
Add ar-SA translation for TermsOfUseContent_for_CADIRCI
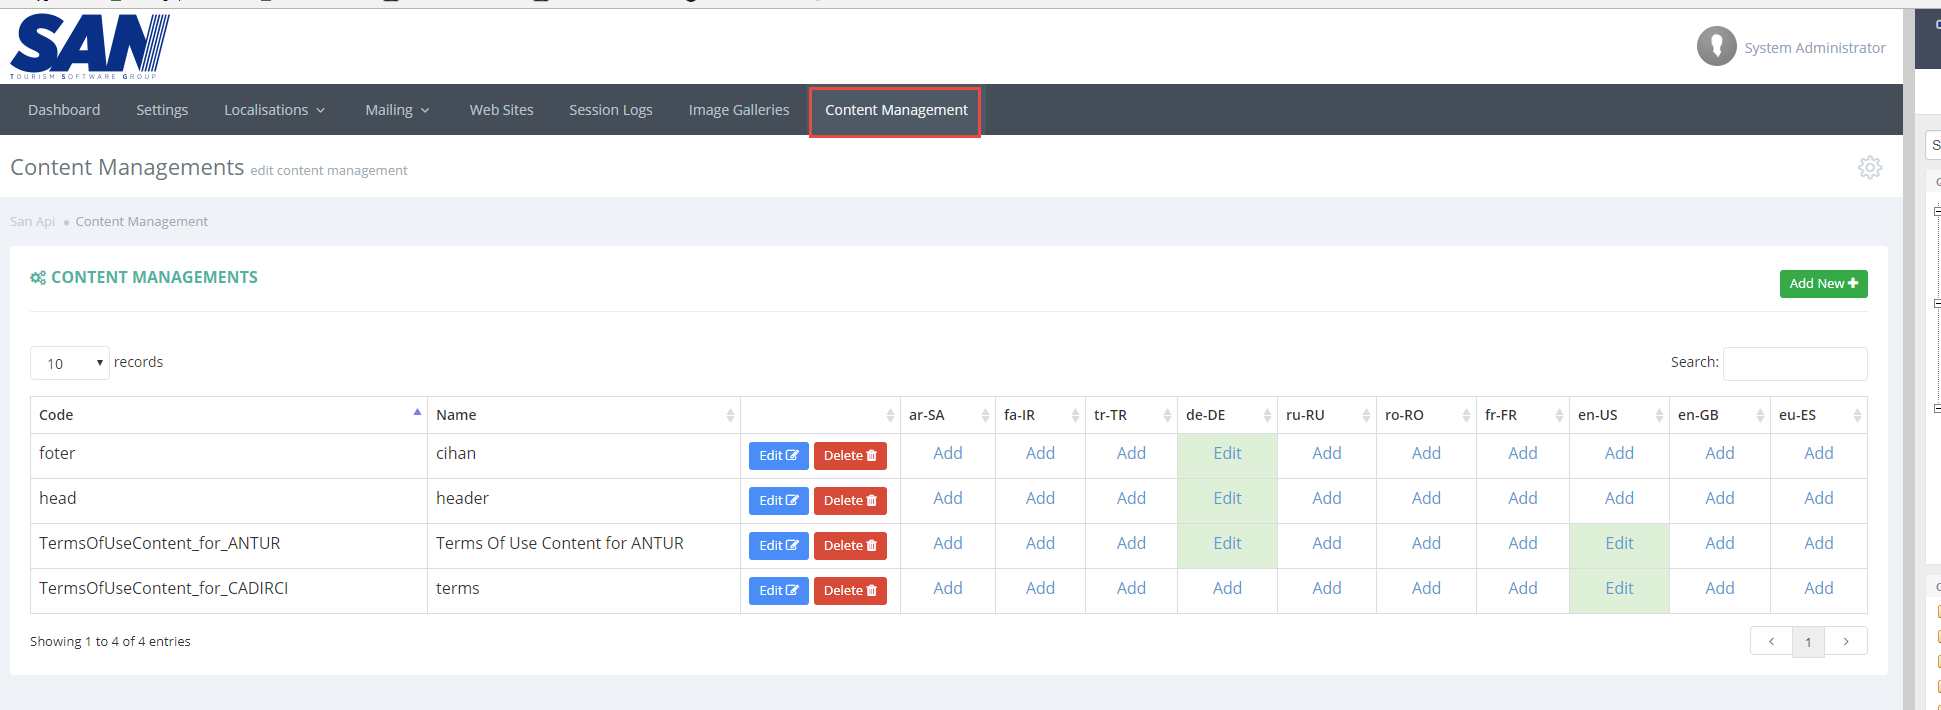click(x=947, y=588)
